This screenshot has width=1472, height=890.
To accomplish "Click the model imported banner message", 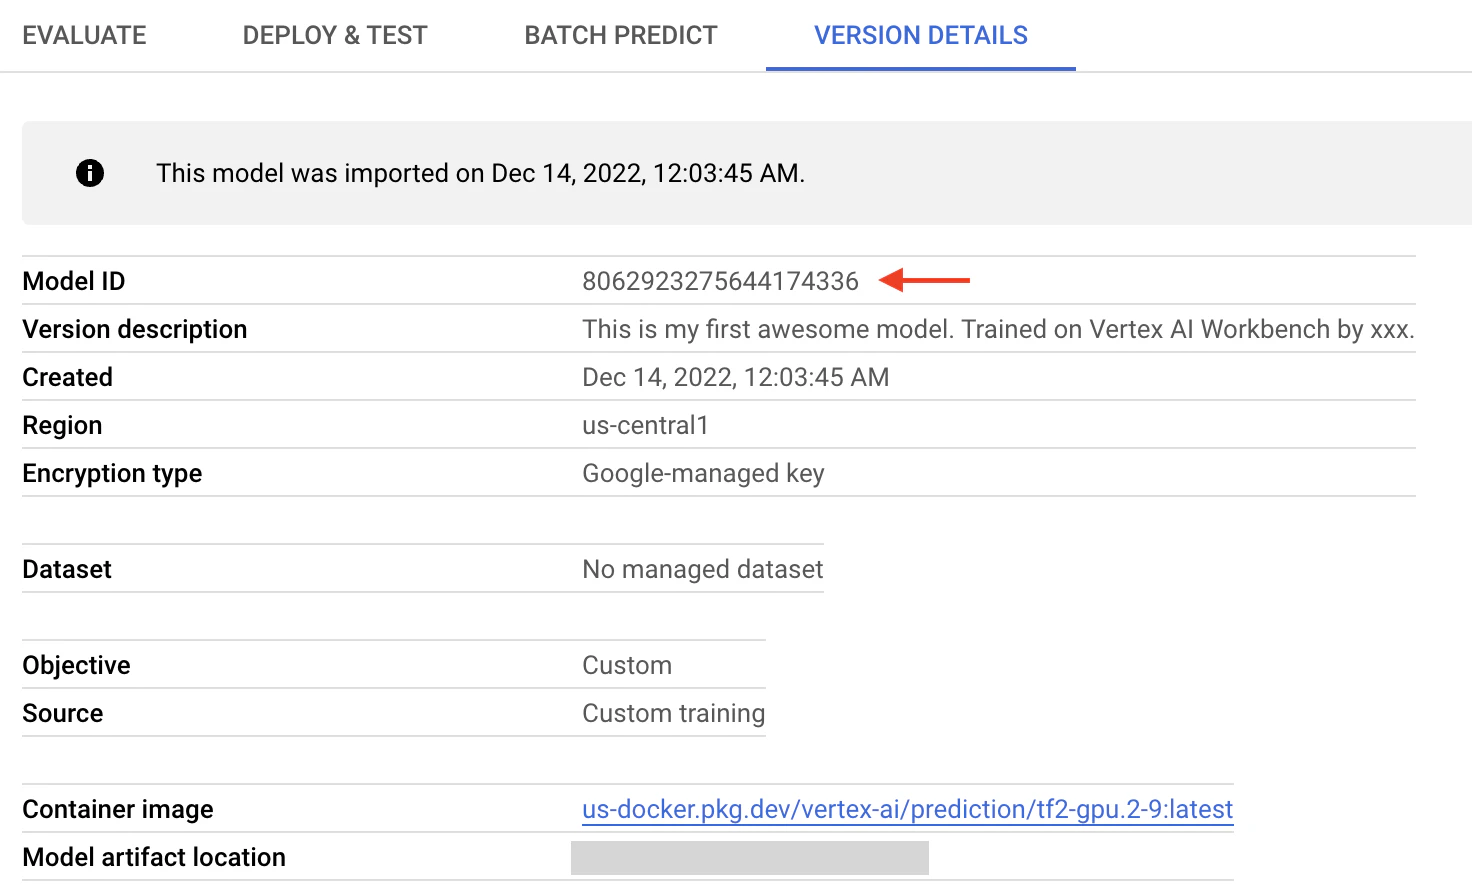I will [x=481, y=173].
